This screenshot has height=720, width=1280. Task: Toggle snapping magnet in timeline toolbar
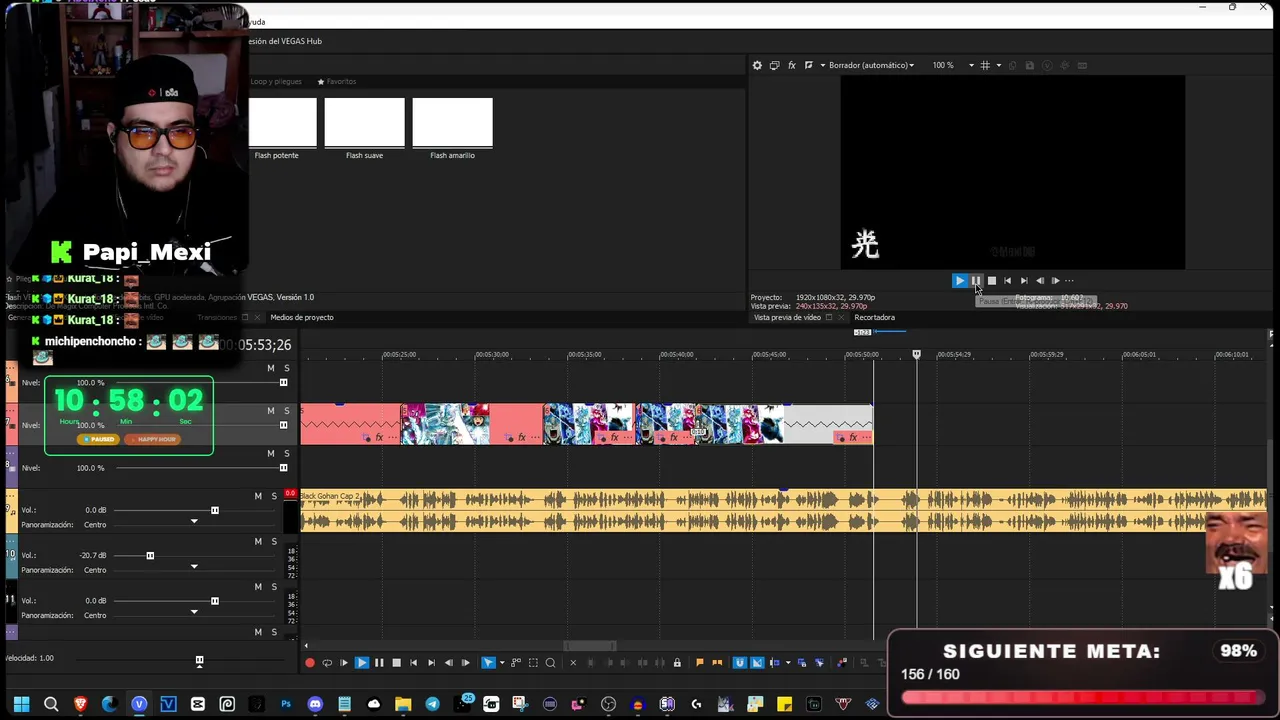coord(740,663)
